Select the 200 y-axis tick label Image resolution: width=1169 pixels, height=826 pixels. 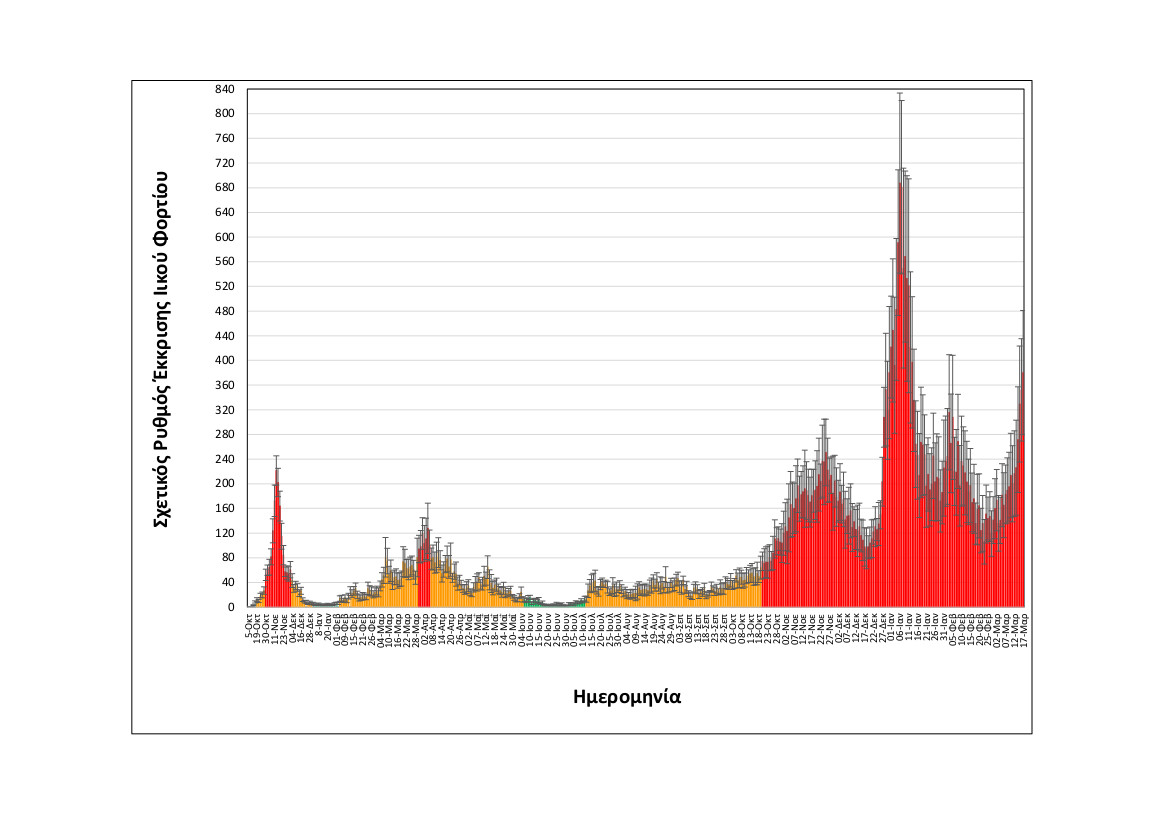[x=224, y=484]
